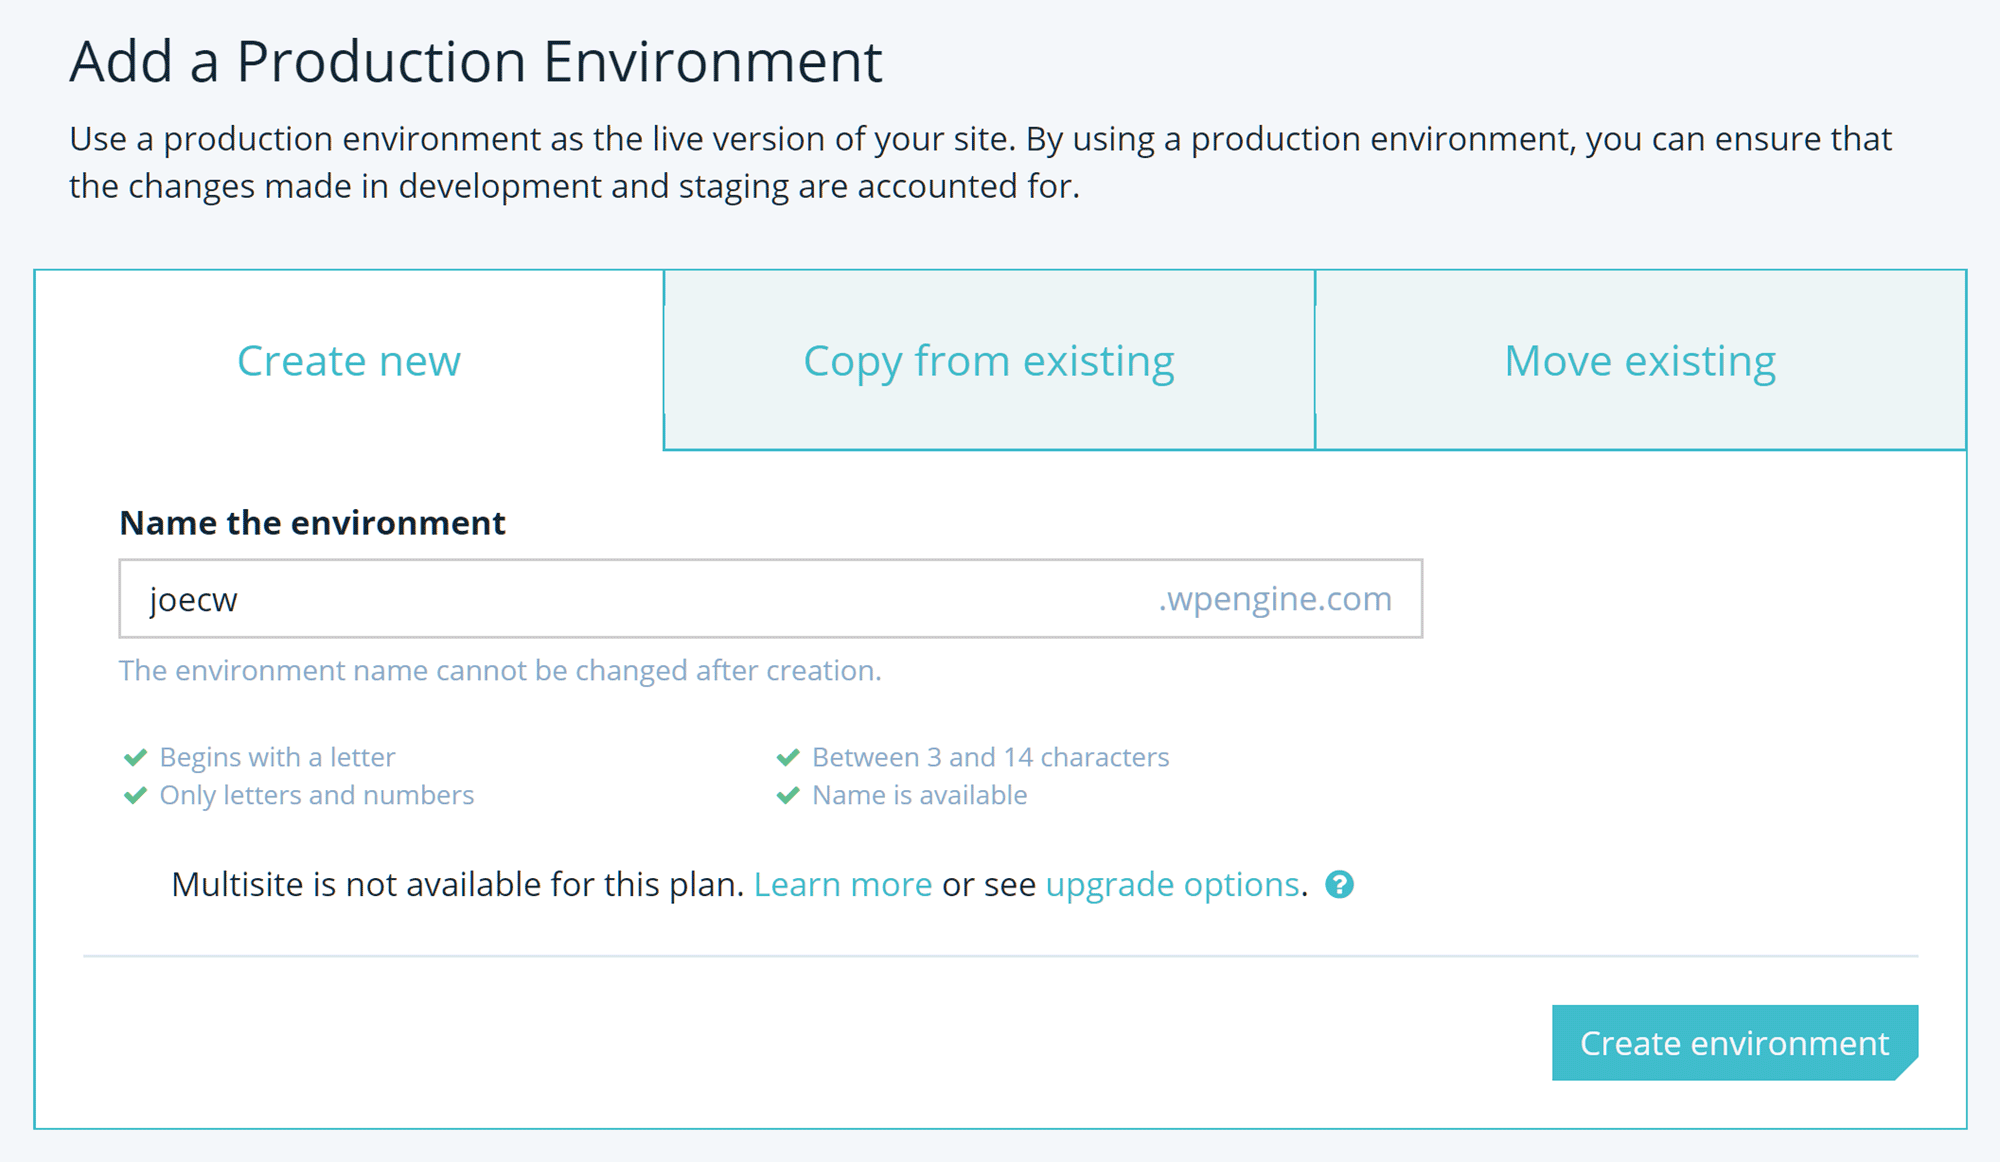Click the 'Name is available' text
Viewport: 2000px width, 1162px height.
pos(920,795)
